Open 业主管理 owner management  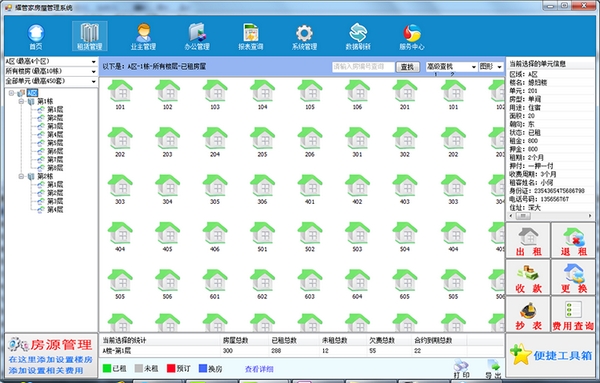143,37
